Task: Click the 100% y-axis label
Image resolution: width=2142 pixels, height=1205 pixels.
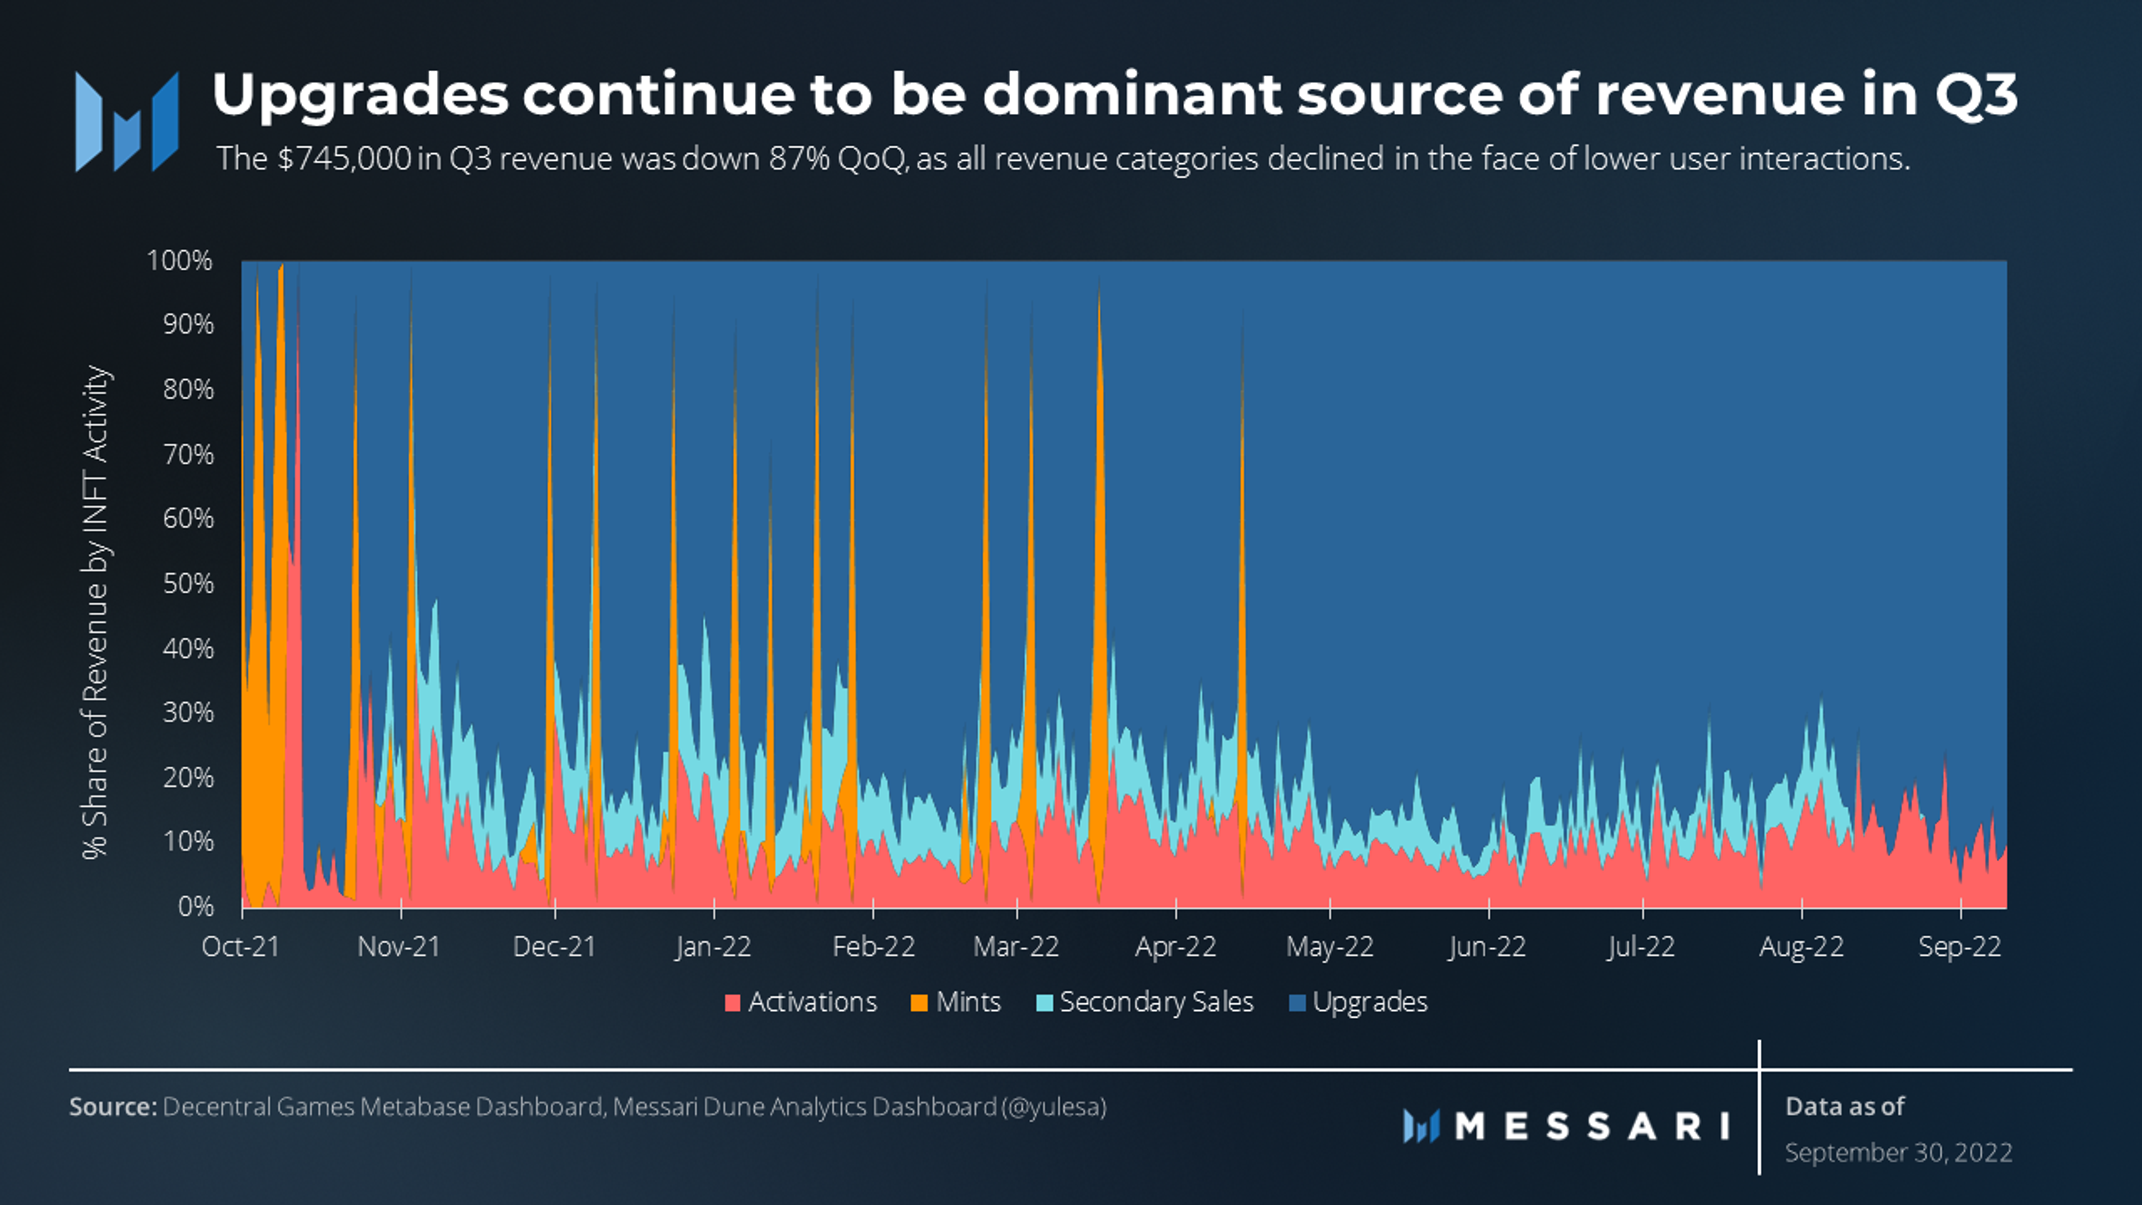Action: (180, 261)
